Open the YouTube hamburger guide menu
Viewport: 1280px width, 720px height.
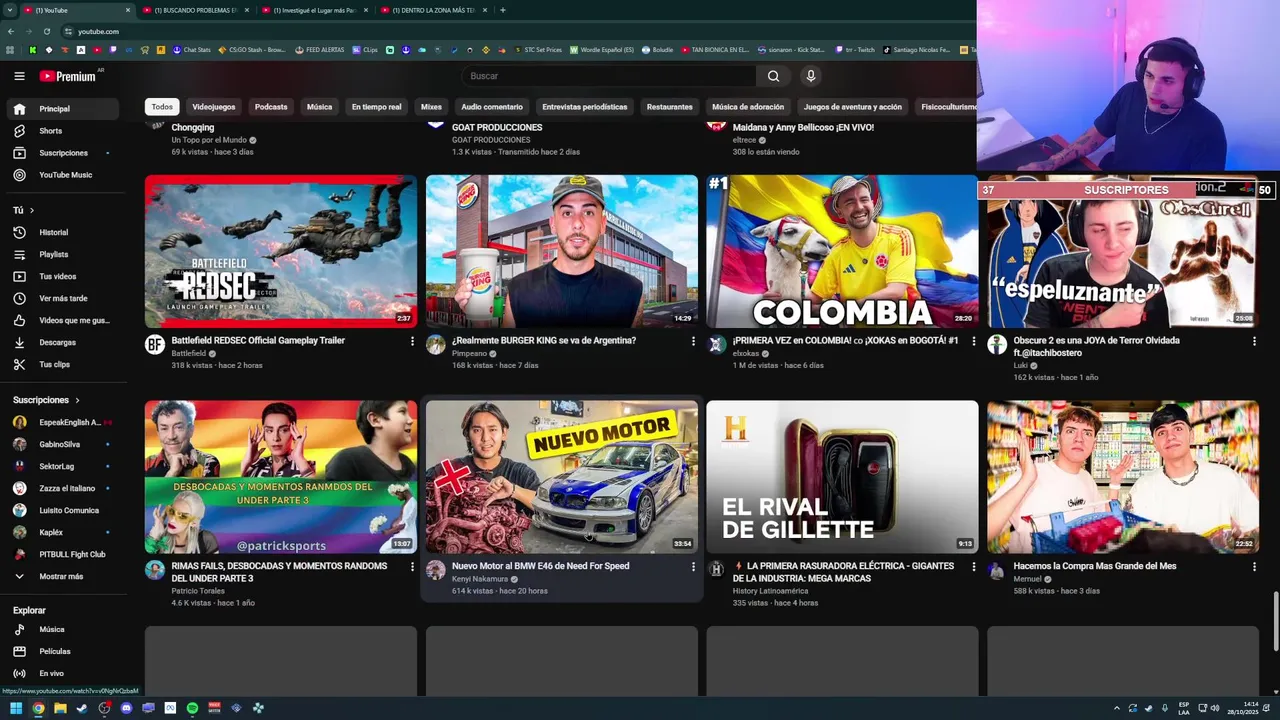tap(19, 76)
